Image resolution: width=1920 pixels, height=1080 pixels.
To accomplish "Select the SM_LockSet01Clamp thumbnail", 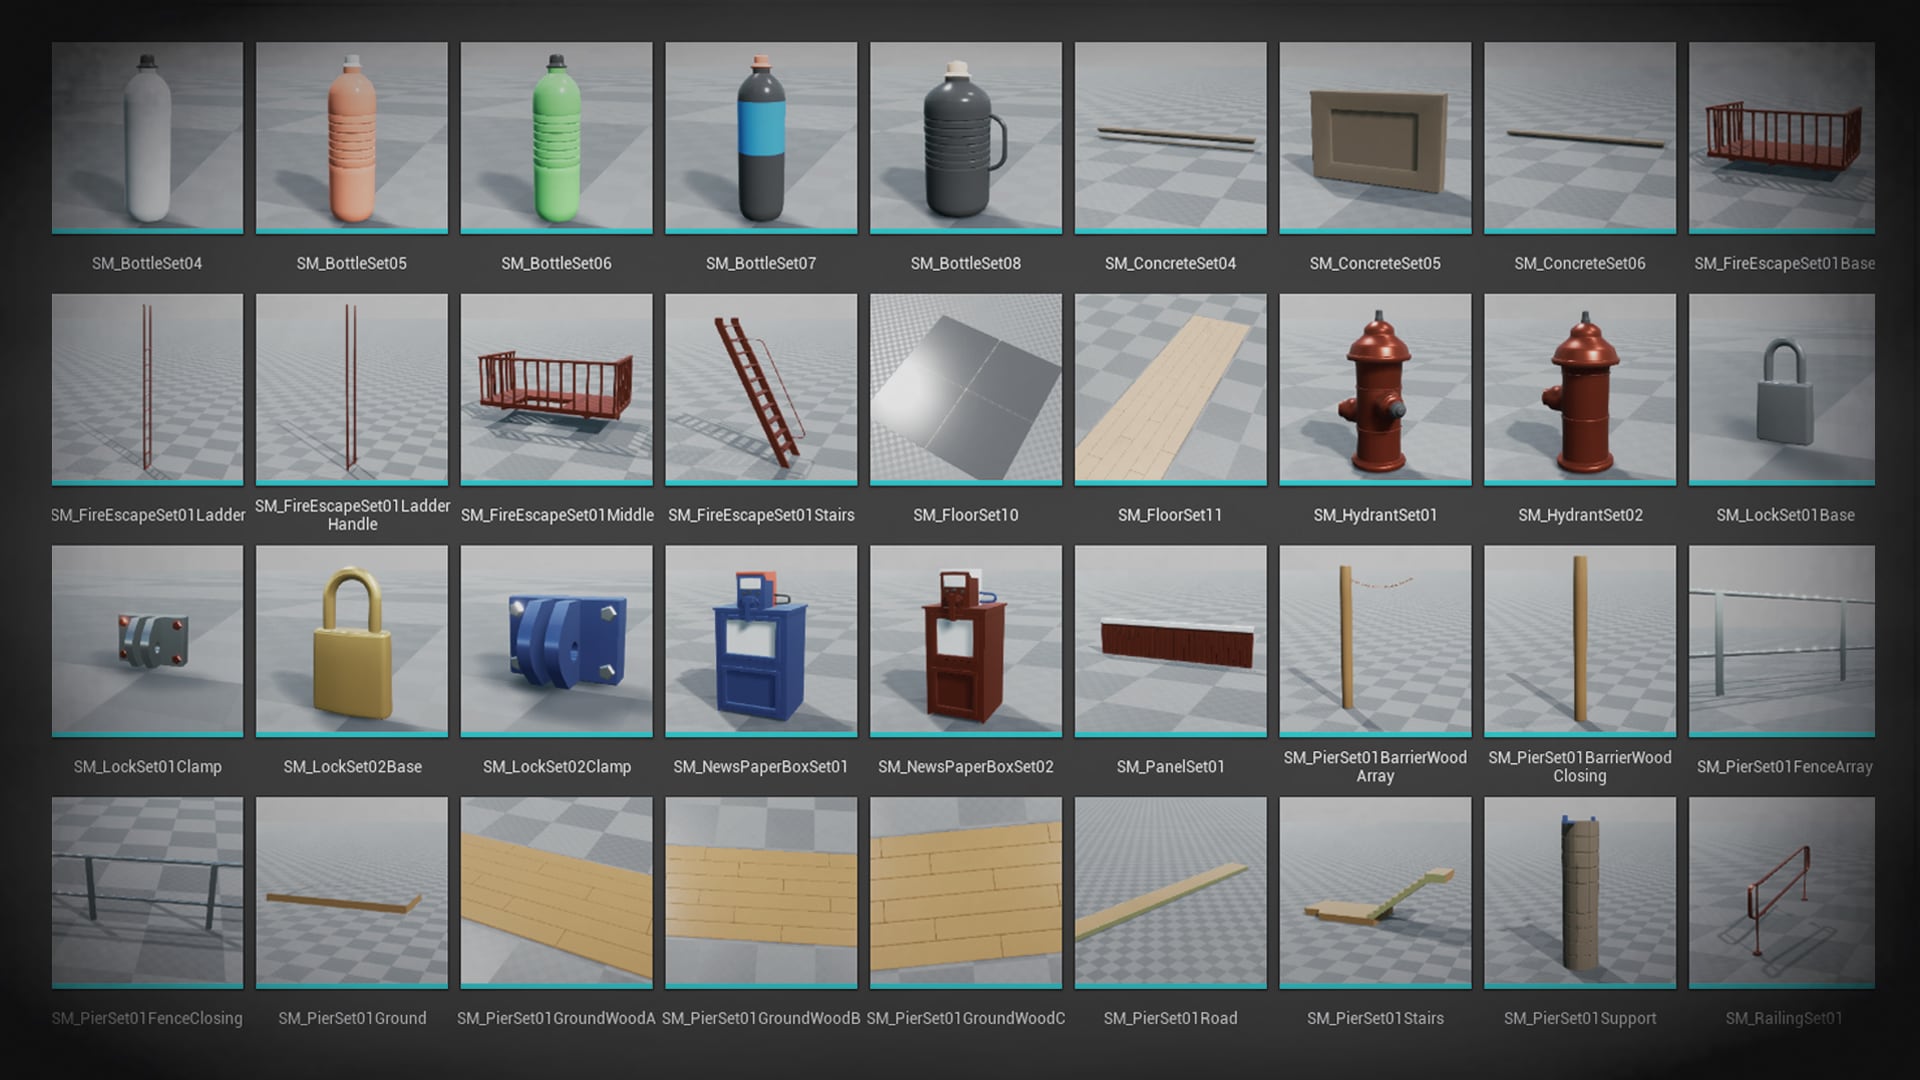I will [147, 641].
